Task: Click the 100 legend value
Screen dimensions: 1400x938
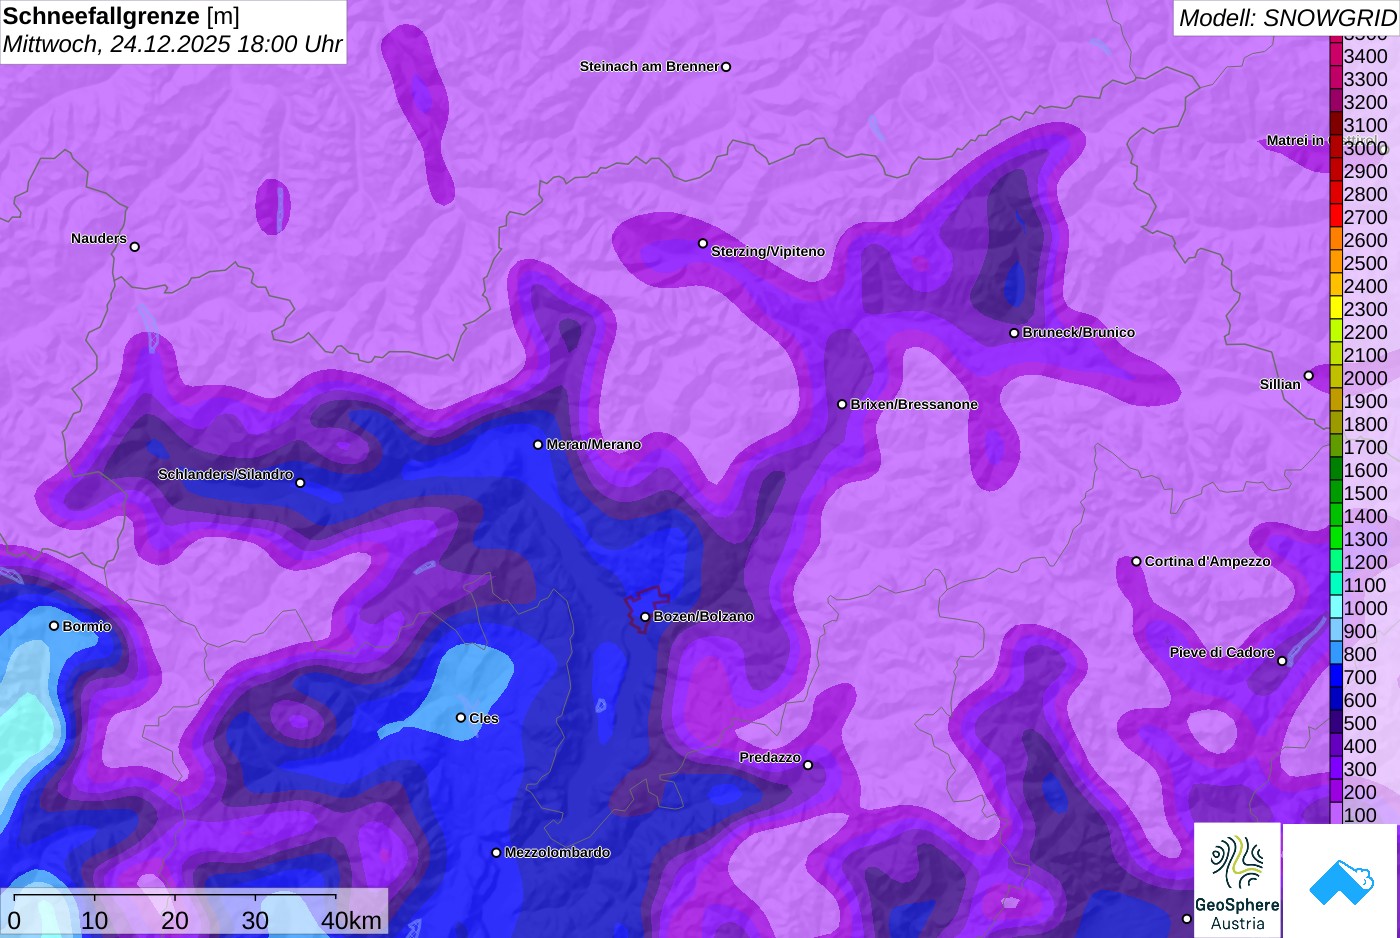Action: [1360, 815]
